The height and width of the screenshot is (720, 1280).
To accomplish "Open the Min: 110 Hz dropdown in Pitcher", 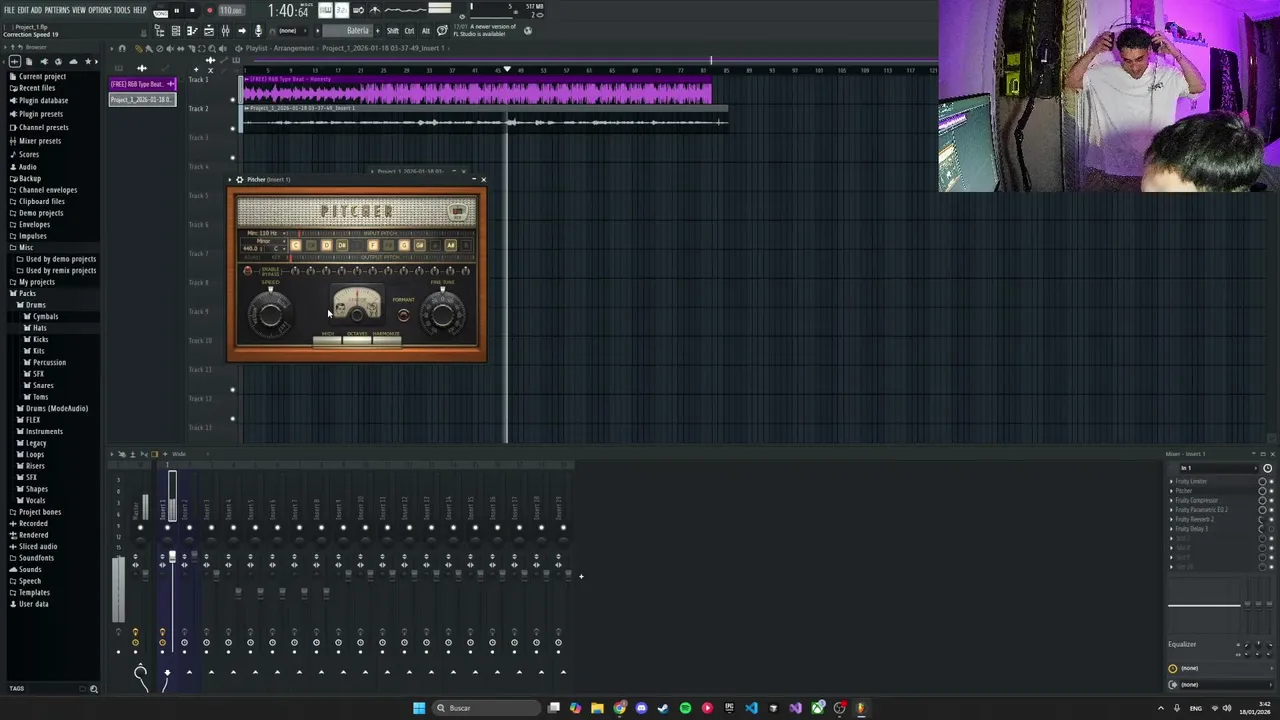I will coord(266,233).
